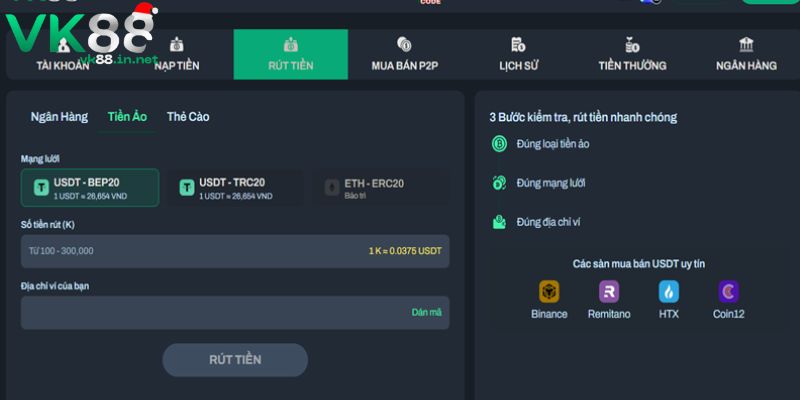800x400 pixels.
Task: Click the withdrawal amount input field
Action: tap(190, 251)
